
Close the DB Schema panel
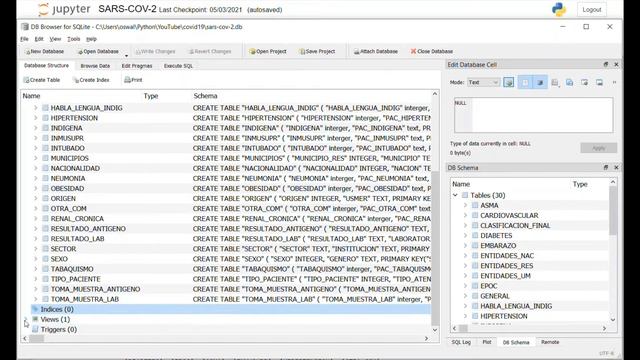[x=616, y=168]
